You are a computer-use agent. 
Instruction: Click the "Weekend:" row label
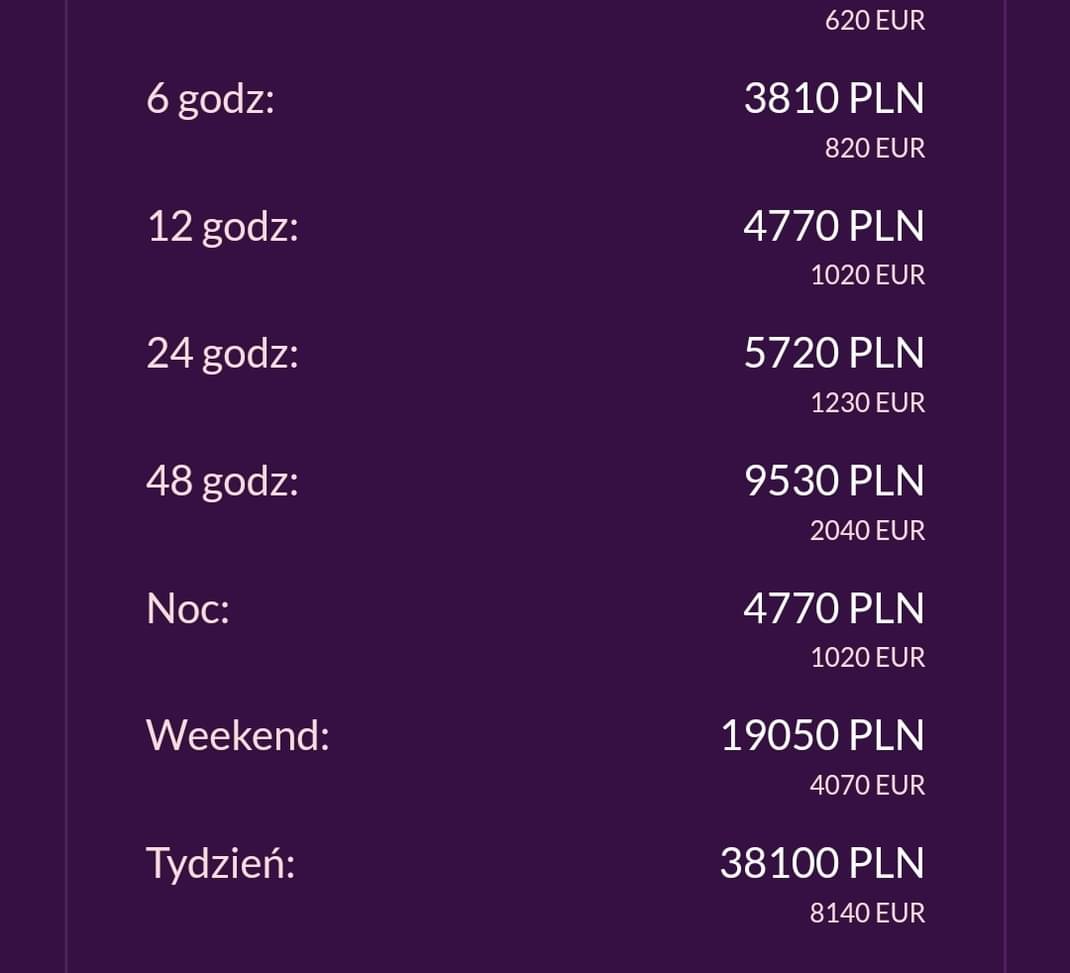[x=238, y=736]
